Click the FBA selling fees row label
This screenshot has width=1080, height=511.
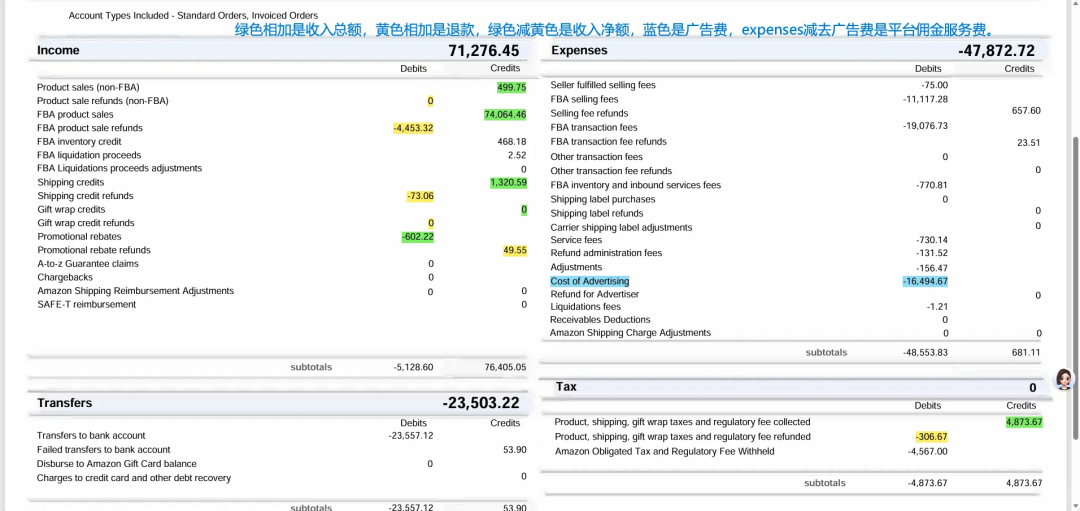point(584,99)
